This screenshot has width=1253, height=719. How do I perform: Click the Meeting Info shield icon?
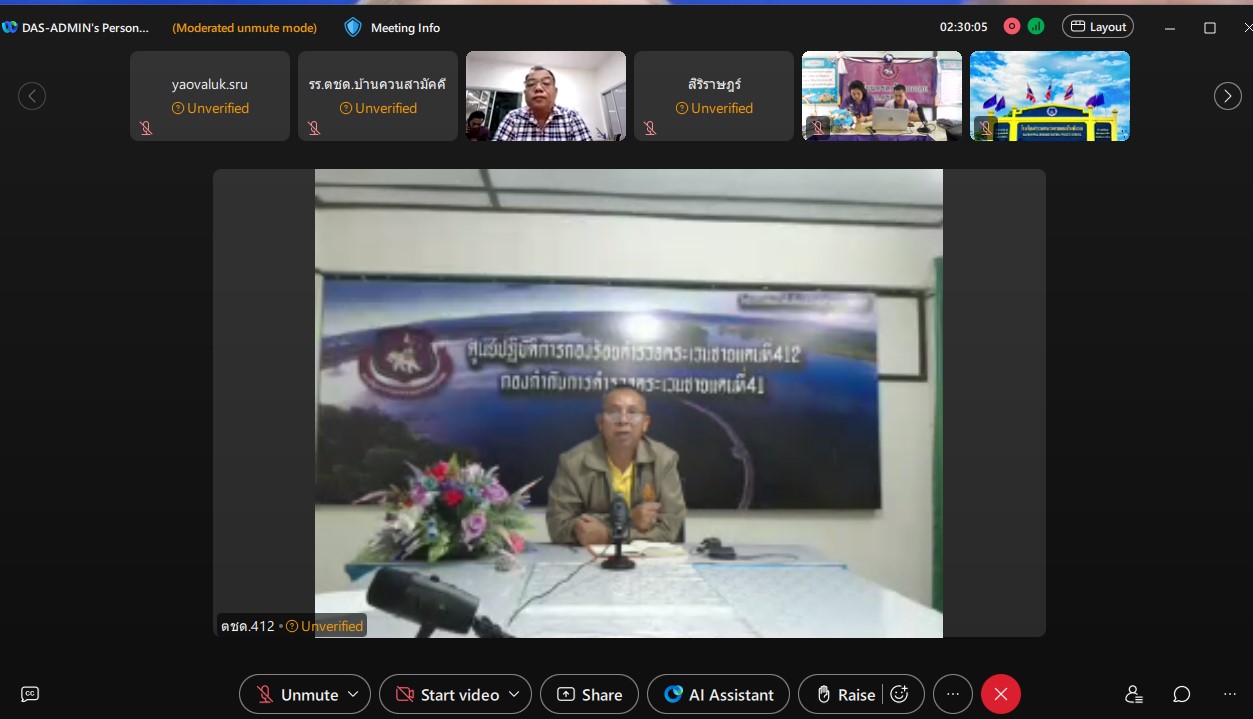(x=353, y=28)
